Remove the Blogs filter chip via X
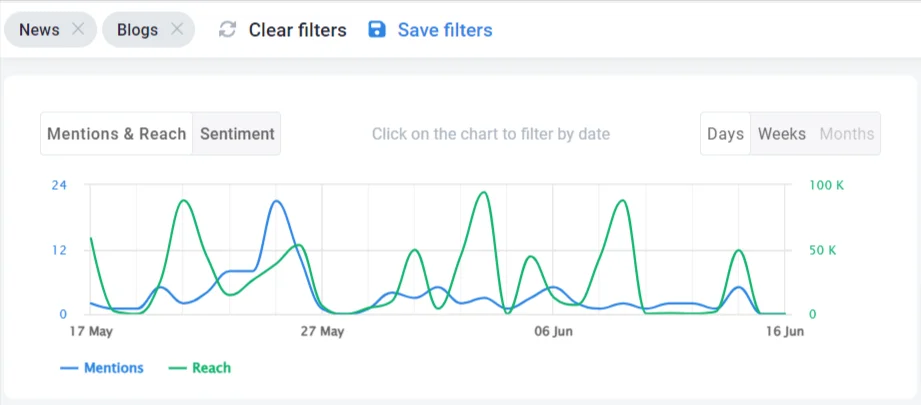921x405 pixels. point(177,30)
